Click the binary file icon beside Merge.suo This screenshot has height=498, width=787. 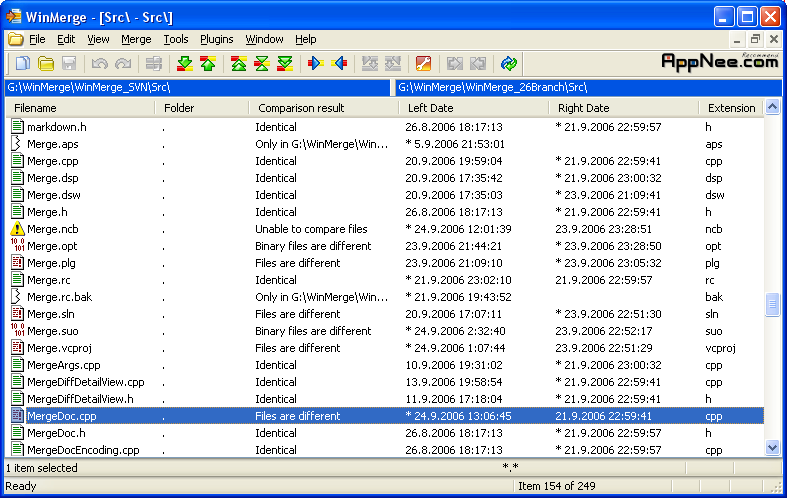coord(17,330)
